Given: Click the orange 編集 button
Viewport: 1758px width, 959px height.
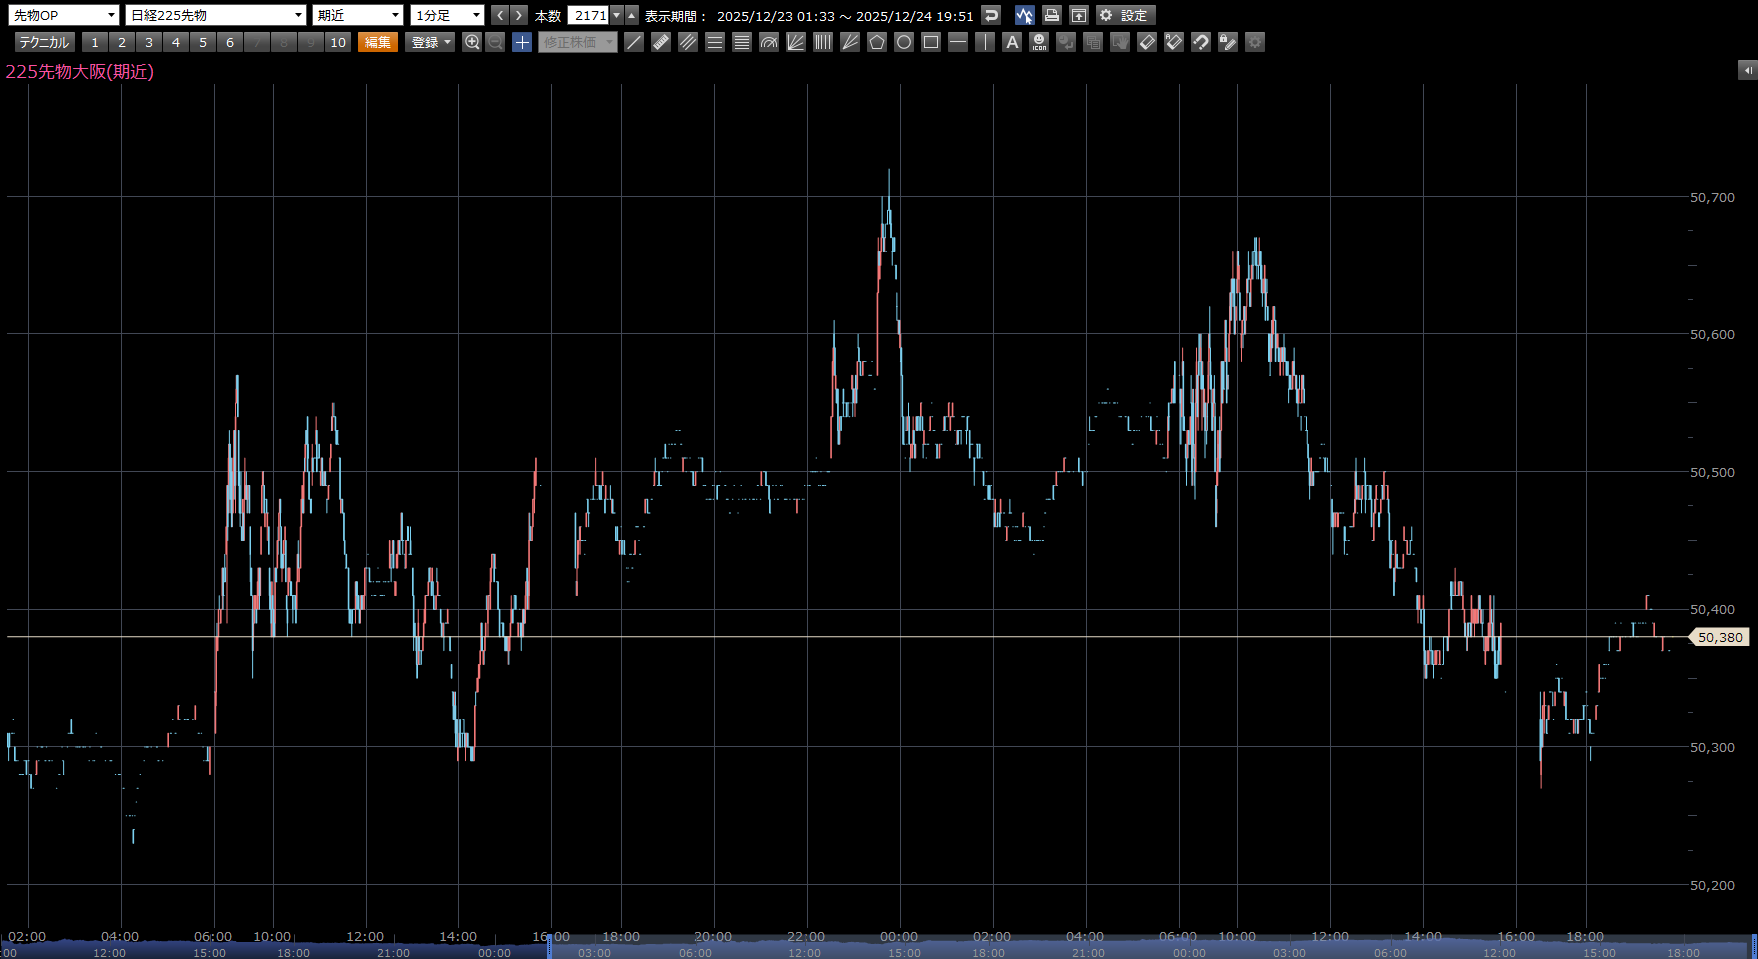Looking at the screenshot, I should 378,42.
